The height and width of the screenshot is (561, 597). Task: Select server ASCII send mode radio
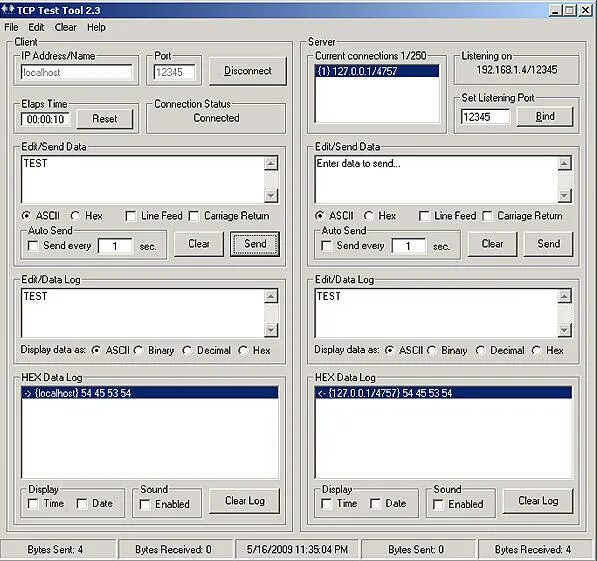(319, 216)
